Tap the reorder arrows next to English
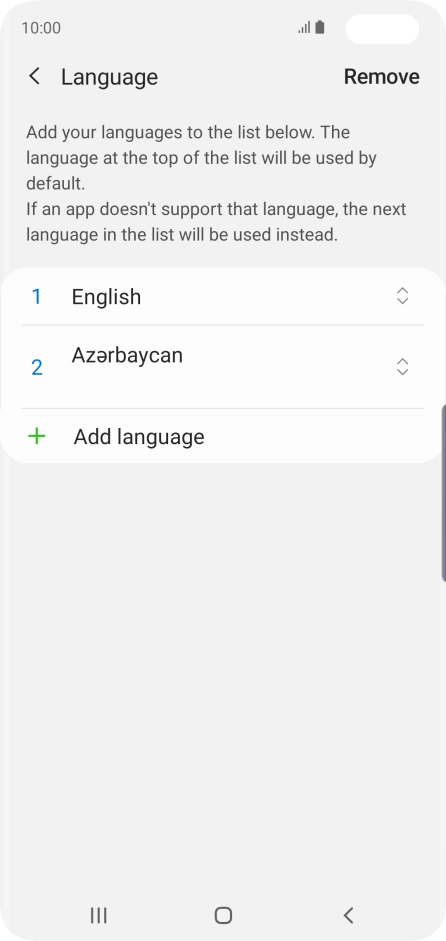446x941 pixels. coord(402,296)
